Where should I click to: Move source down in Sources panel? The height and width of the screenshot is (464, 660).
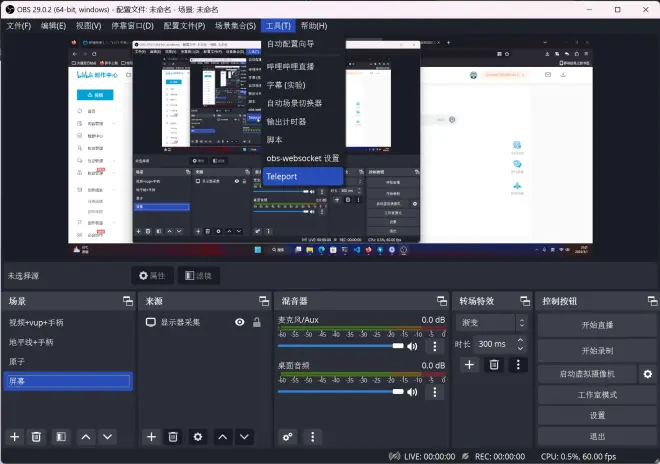[244, 437]
